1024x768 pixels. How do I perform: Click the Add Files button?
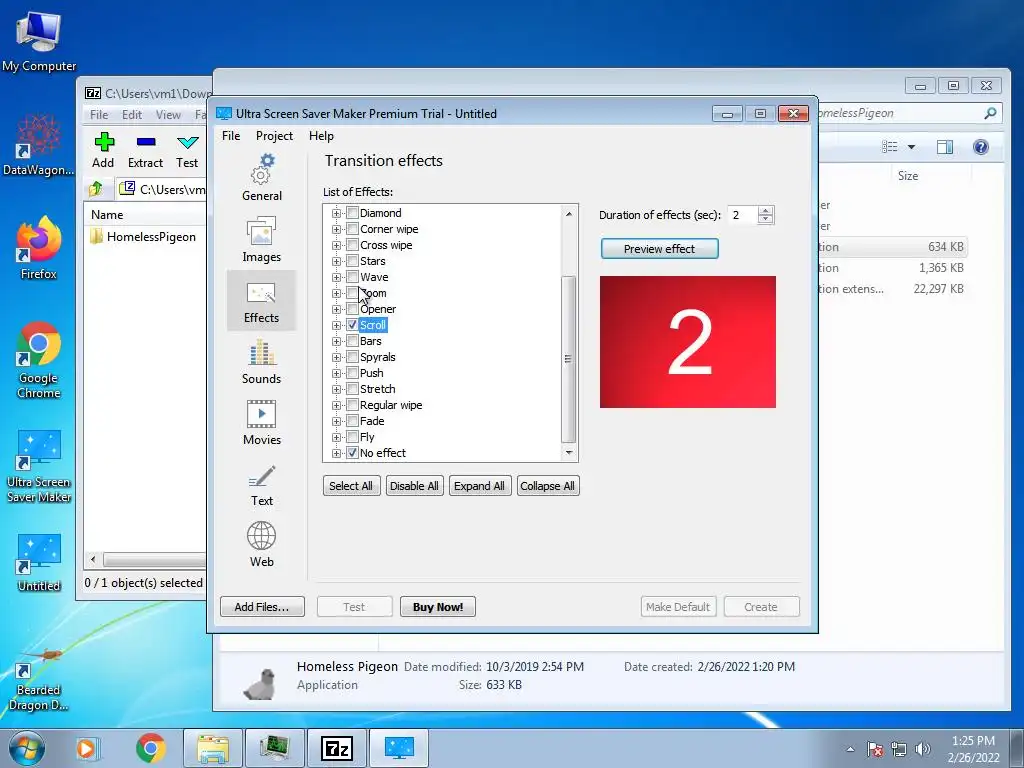(x=262, y=607)
